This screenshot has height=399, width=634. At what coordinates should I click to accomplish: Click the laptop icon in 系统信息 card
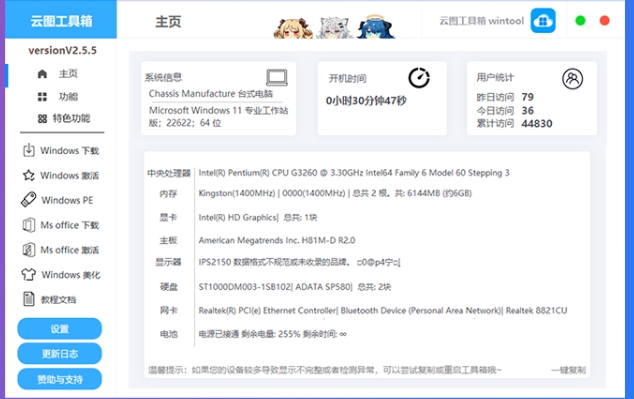(277, 78)
